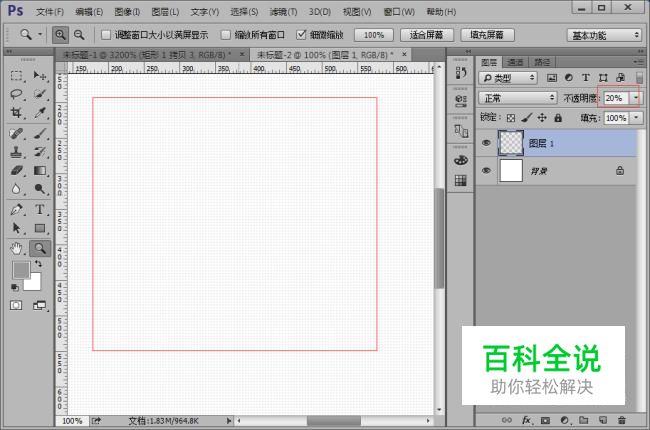
Task: Select the Zoom tool in toolbox
Action: coord(40,248)
